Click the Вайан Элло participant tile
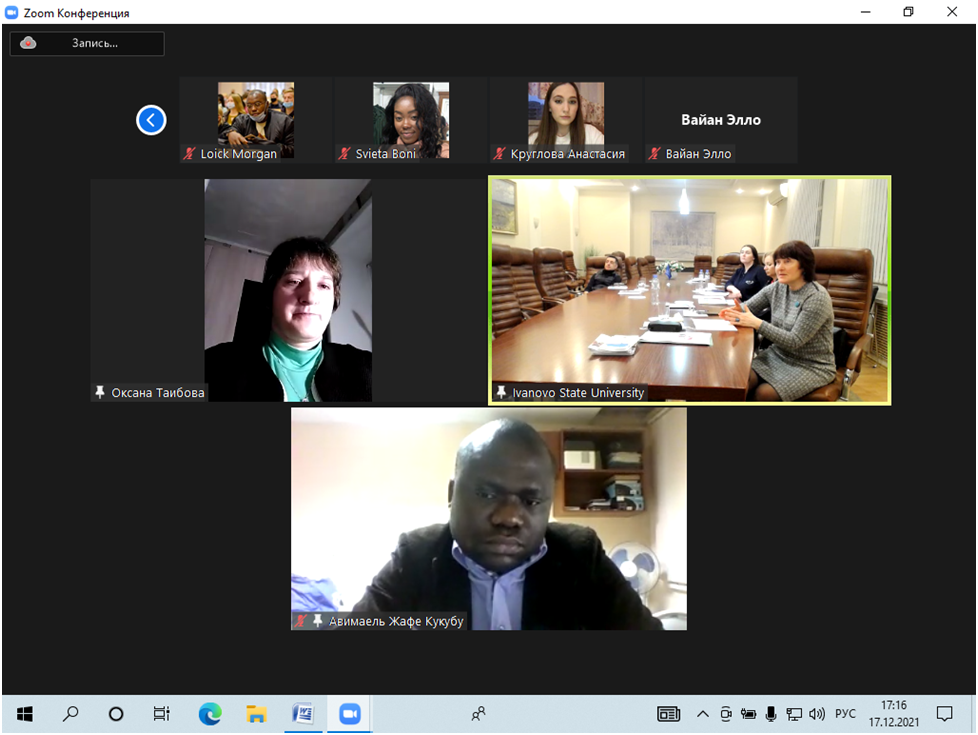Viewport: 978px width, 735px height. (x=720, y=120)
